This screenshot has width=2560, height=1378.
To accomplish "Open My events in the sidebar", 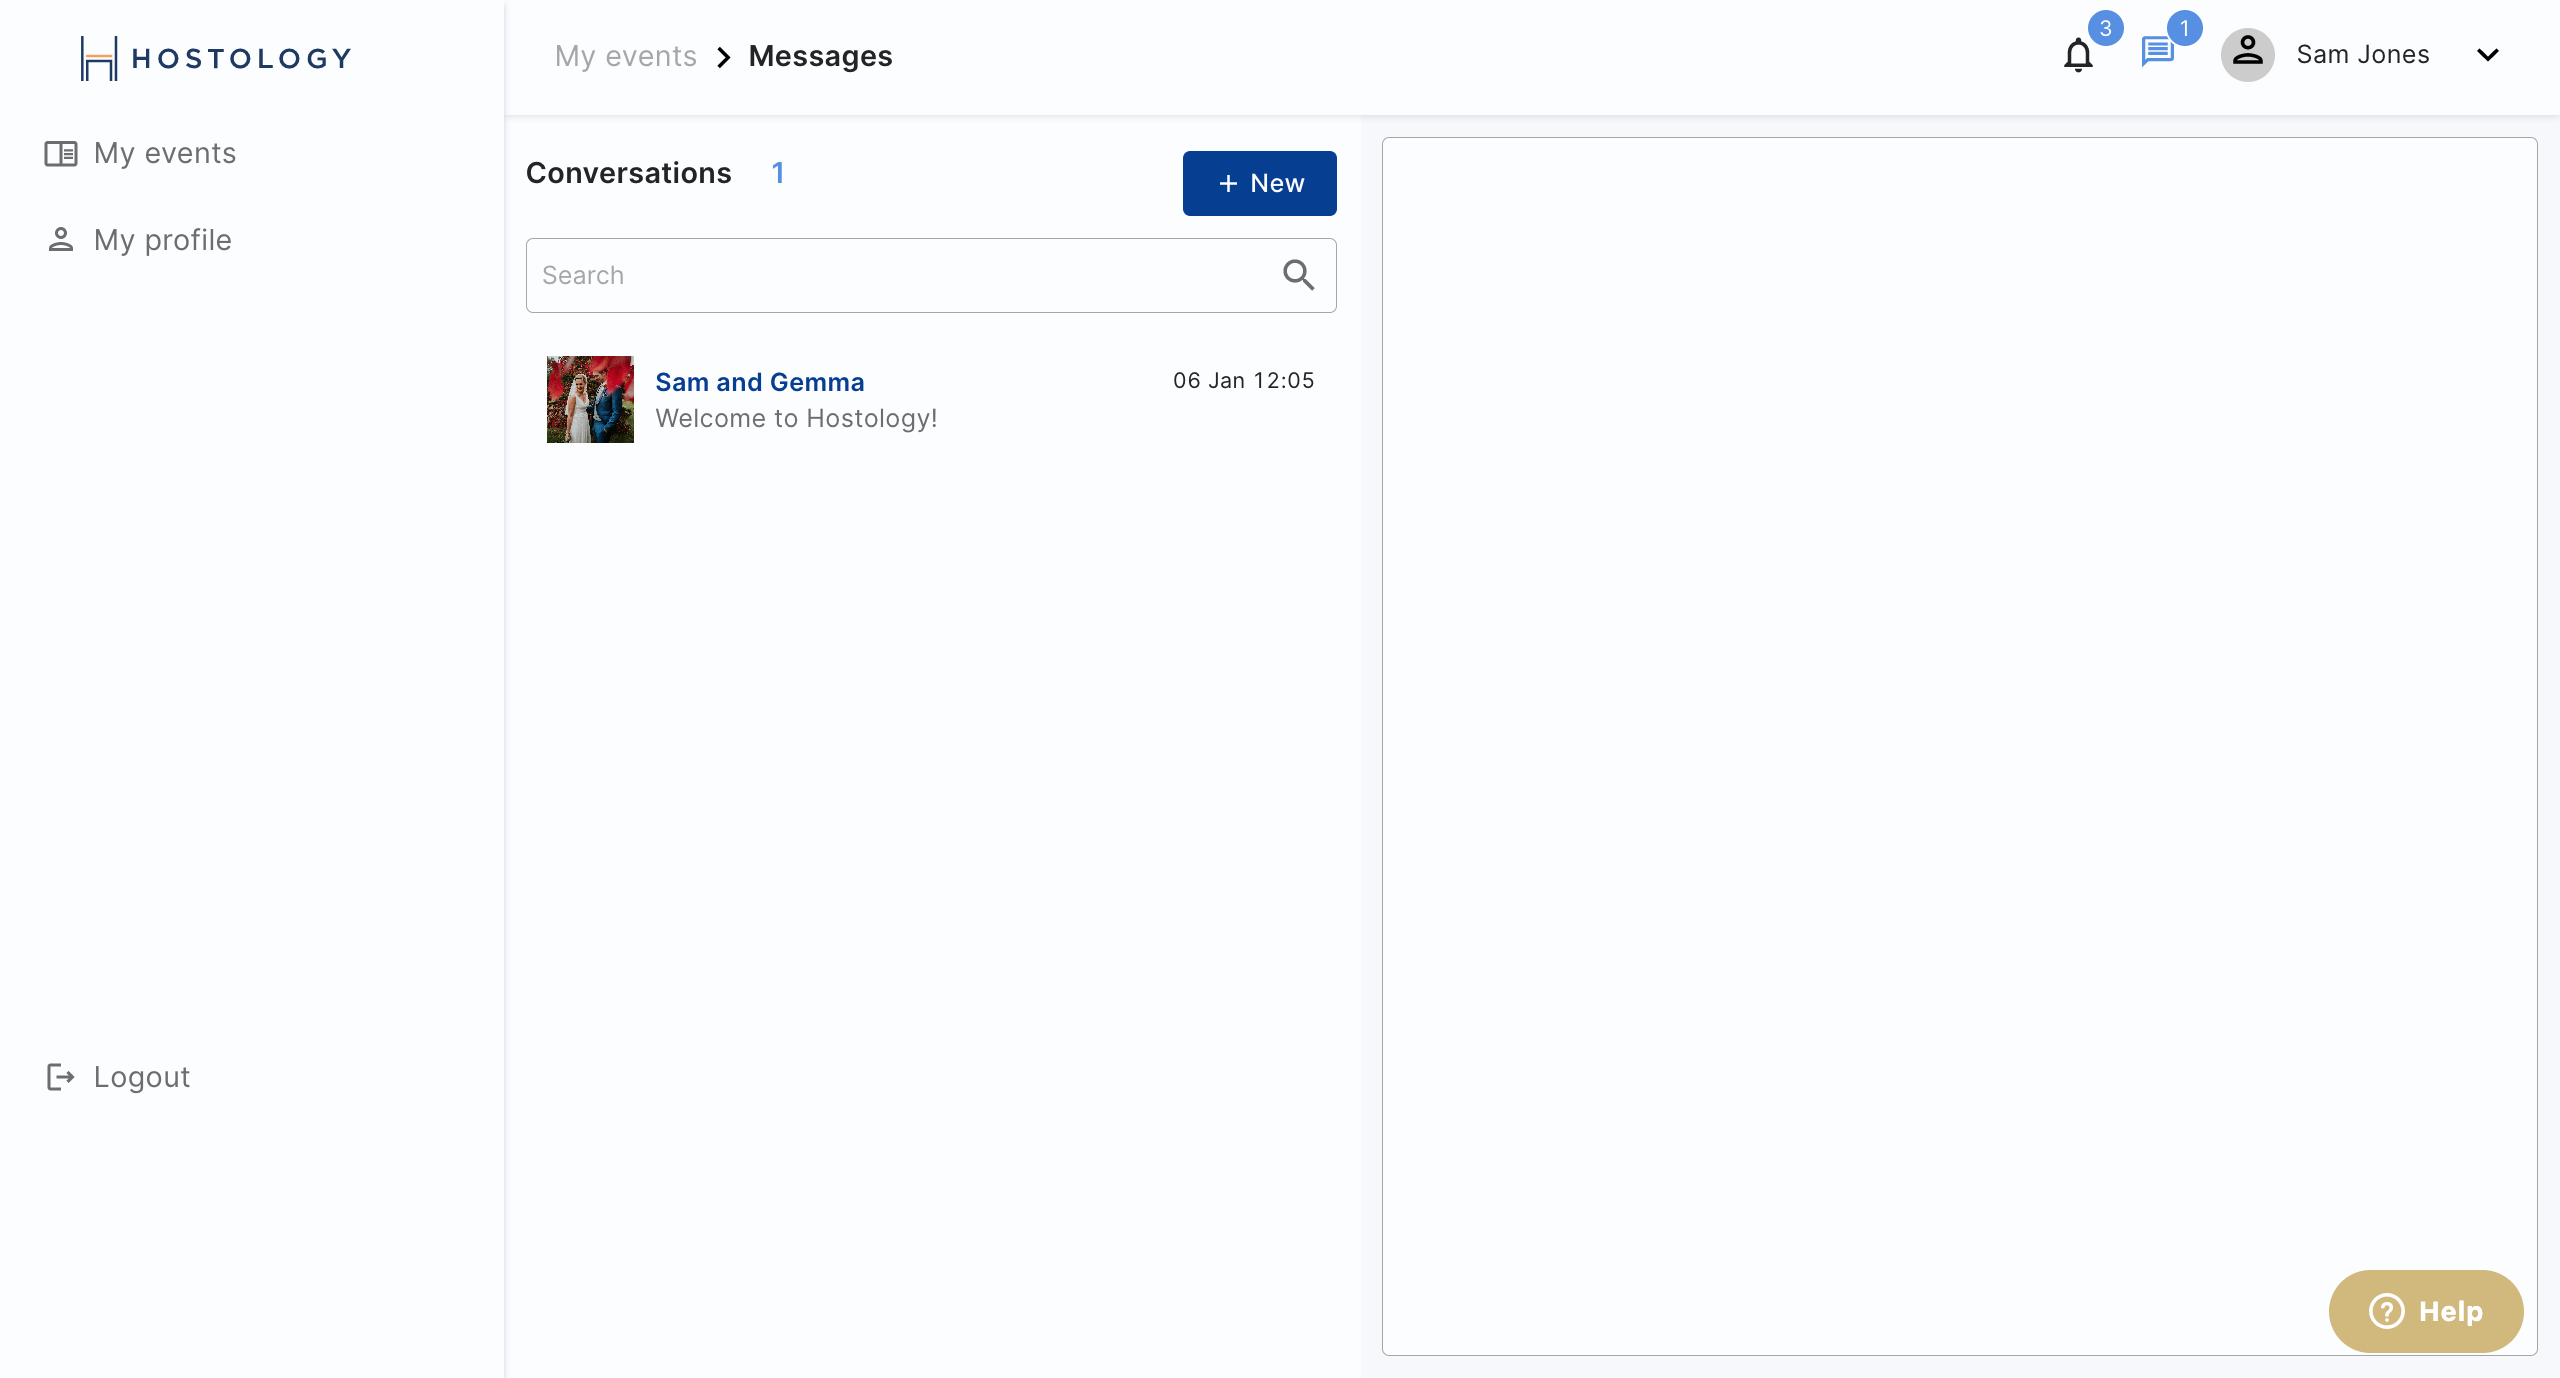I will [x=140, y=153].
